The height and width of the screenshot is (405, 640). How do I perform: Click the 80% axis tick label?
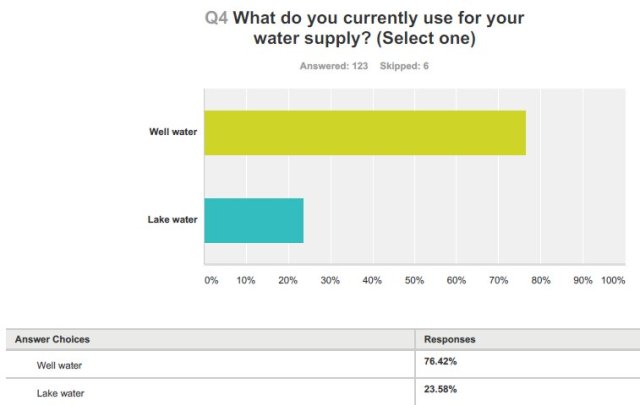click(x=541, y=280)
